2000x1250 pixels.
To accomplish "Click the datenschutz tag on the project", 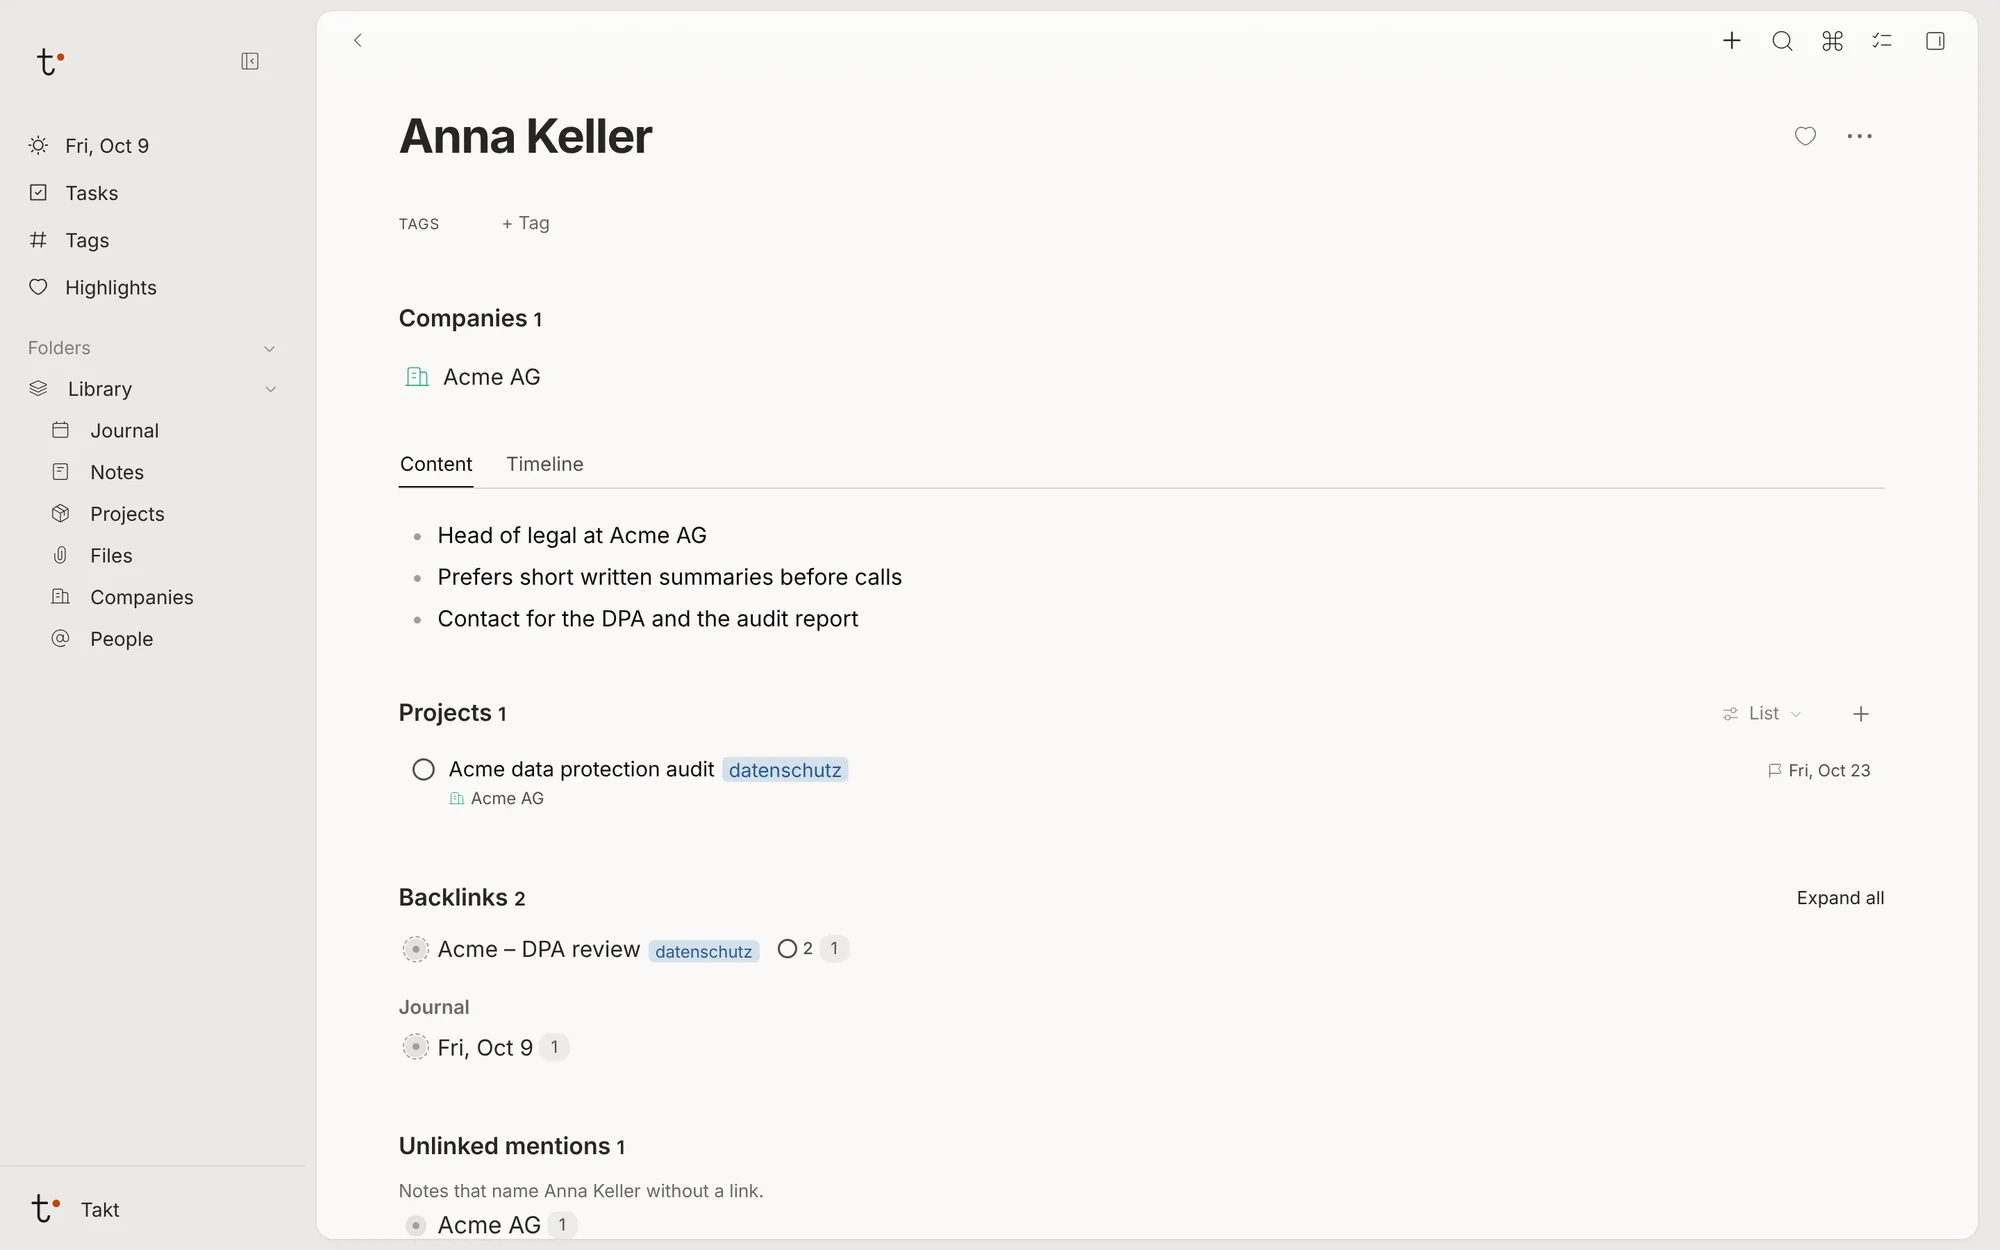I will tap(785, 770).
